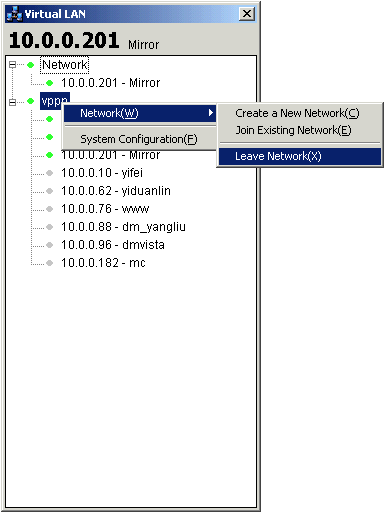
Task: Select the Network root tree item
Action: coord(64,65)
